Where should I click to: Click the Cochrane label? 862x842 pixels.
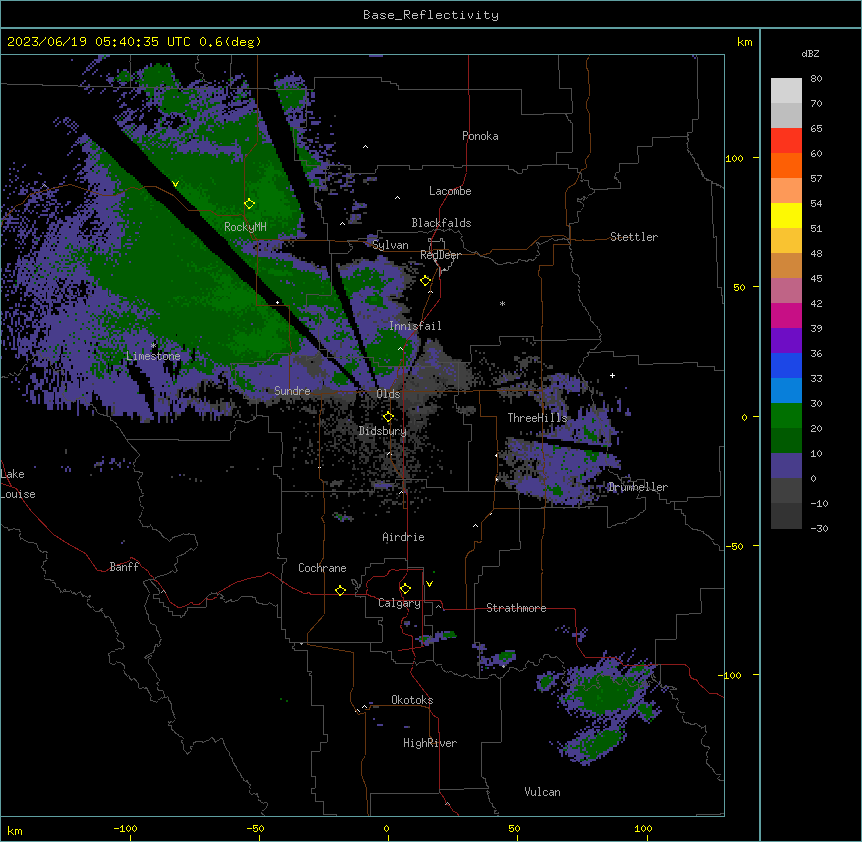(x=322, y=568)
